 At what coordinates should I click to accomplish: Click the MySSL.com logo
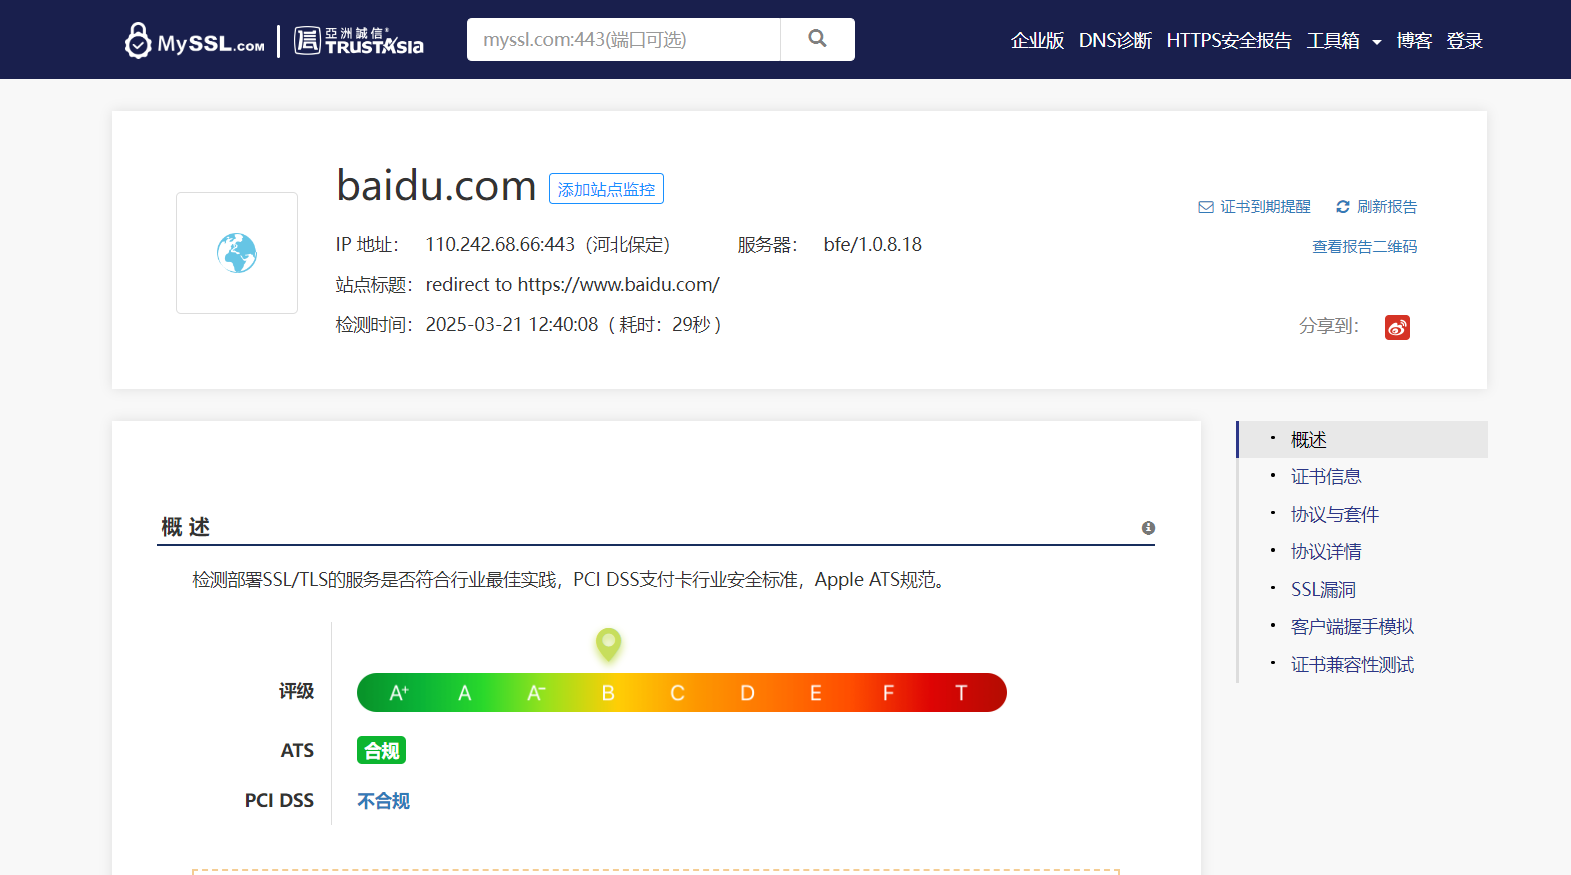pyautogui.click(x=195, y=41)
